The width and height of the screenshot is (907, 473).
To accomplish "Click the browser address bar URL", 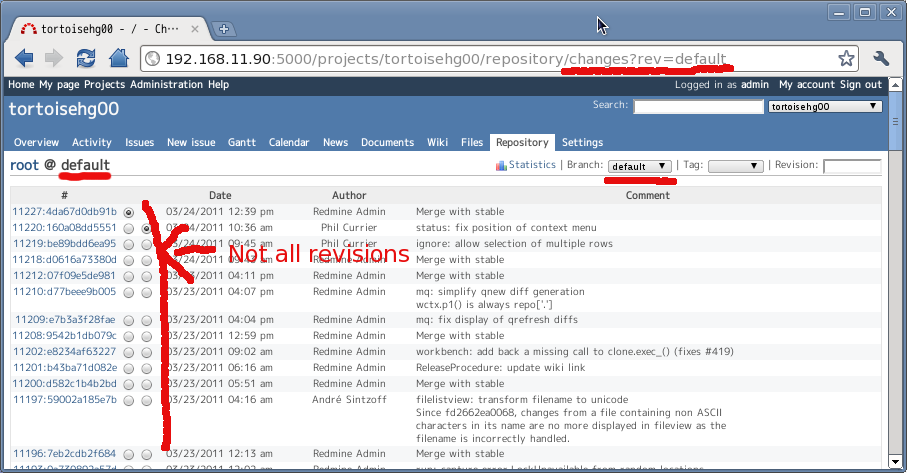I will coord(445,58).
